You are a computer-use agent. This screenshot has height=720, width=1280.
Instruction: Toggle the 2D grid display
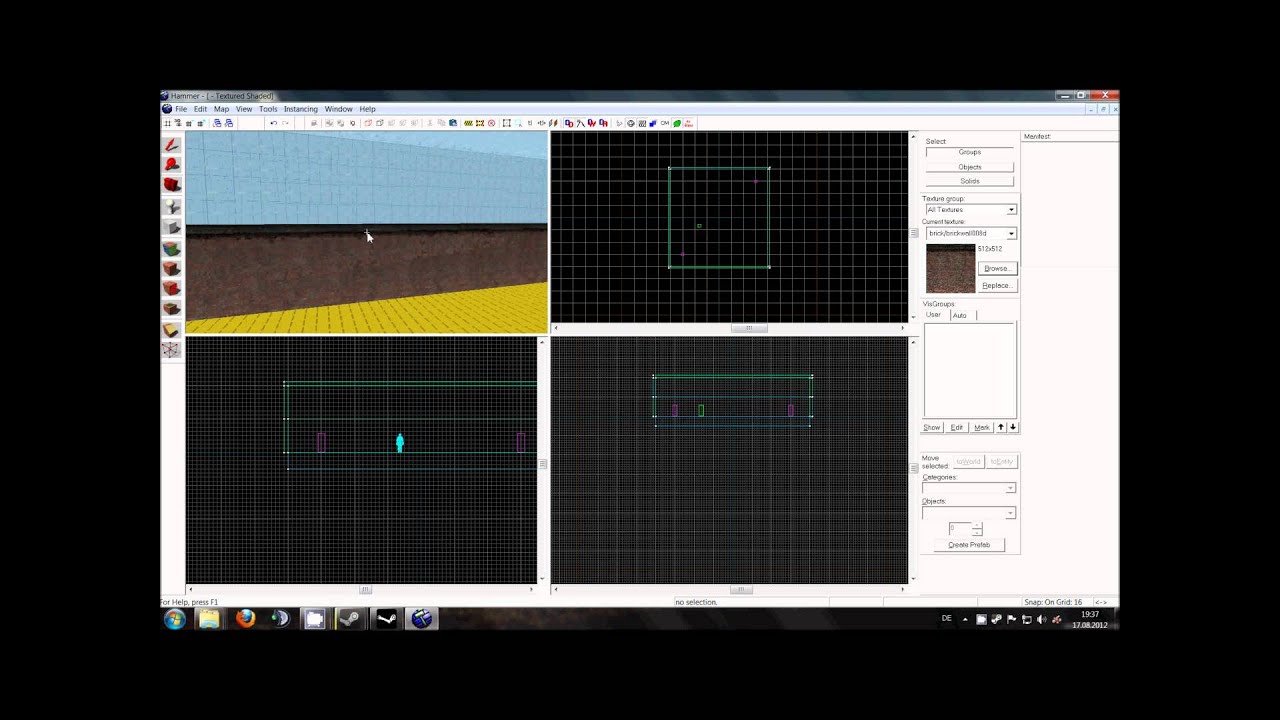(167, 123)
